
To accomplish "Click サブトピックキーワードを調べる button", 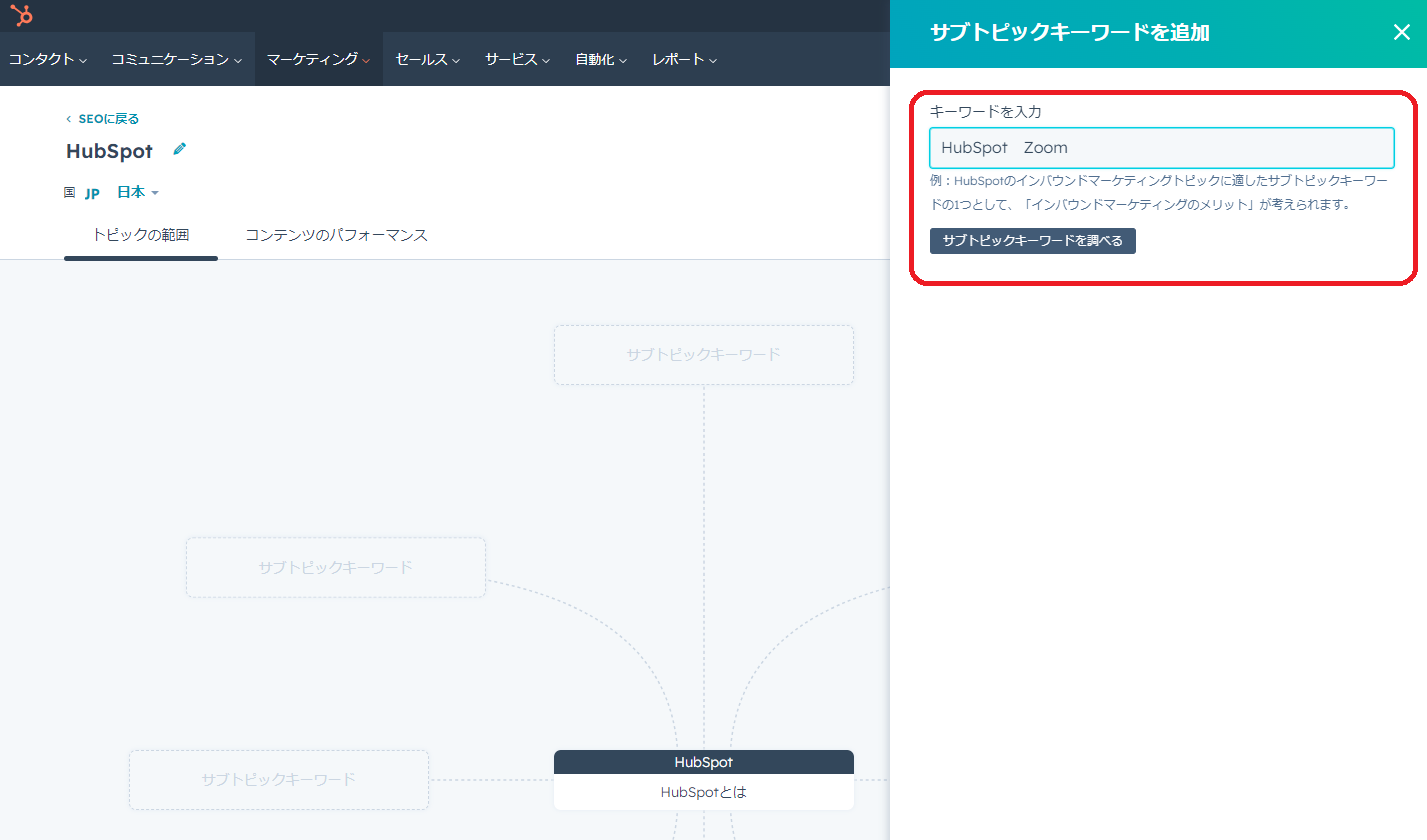I will [x=1032, y=241].
